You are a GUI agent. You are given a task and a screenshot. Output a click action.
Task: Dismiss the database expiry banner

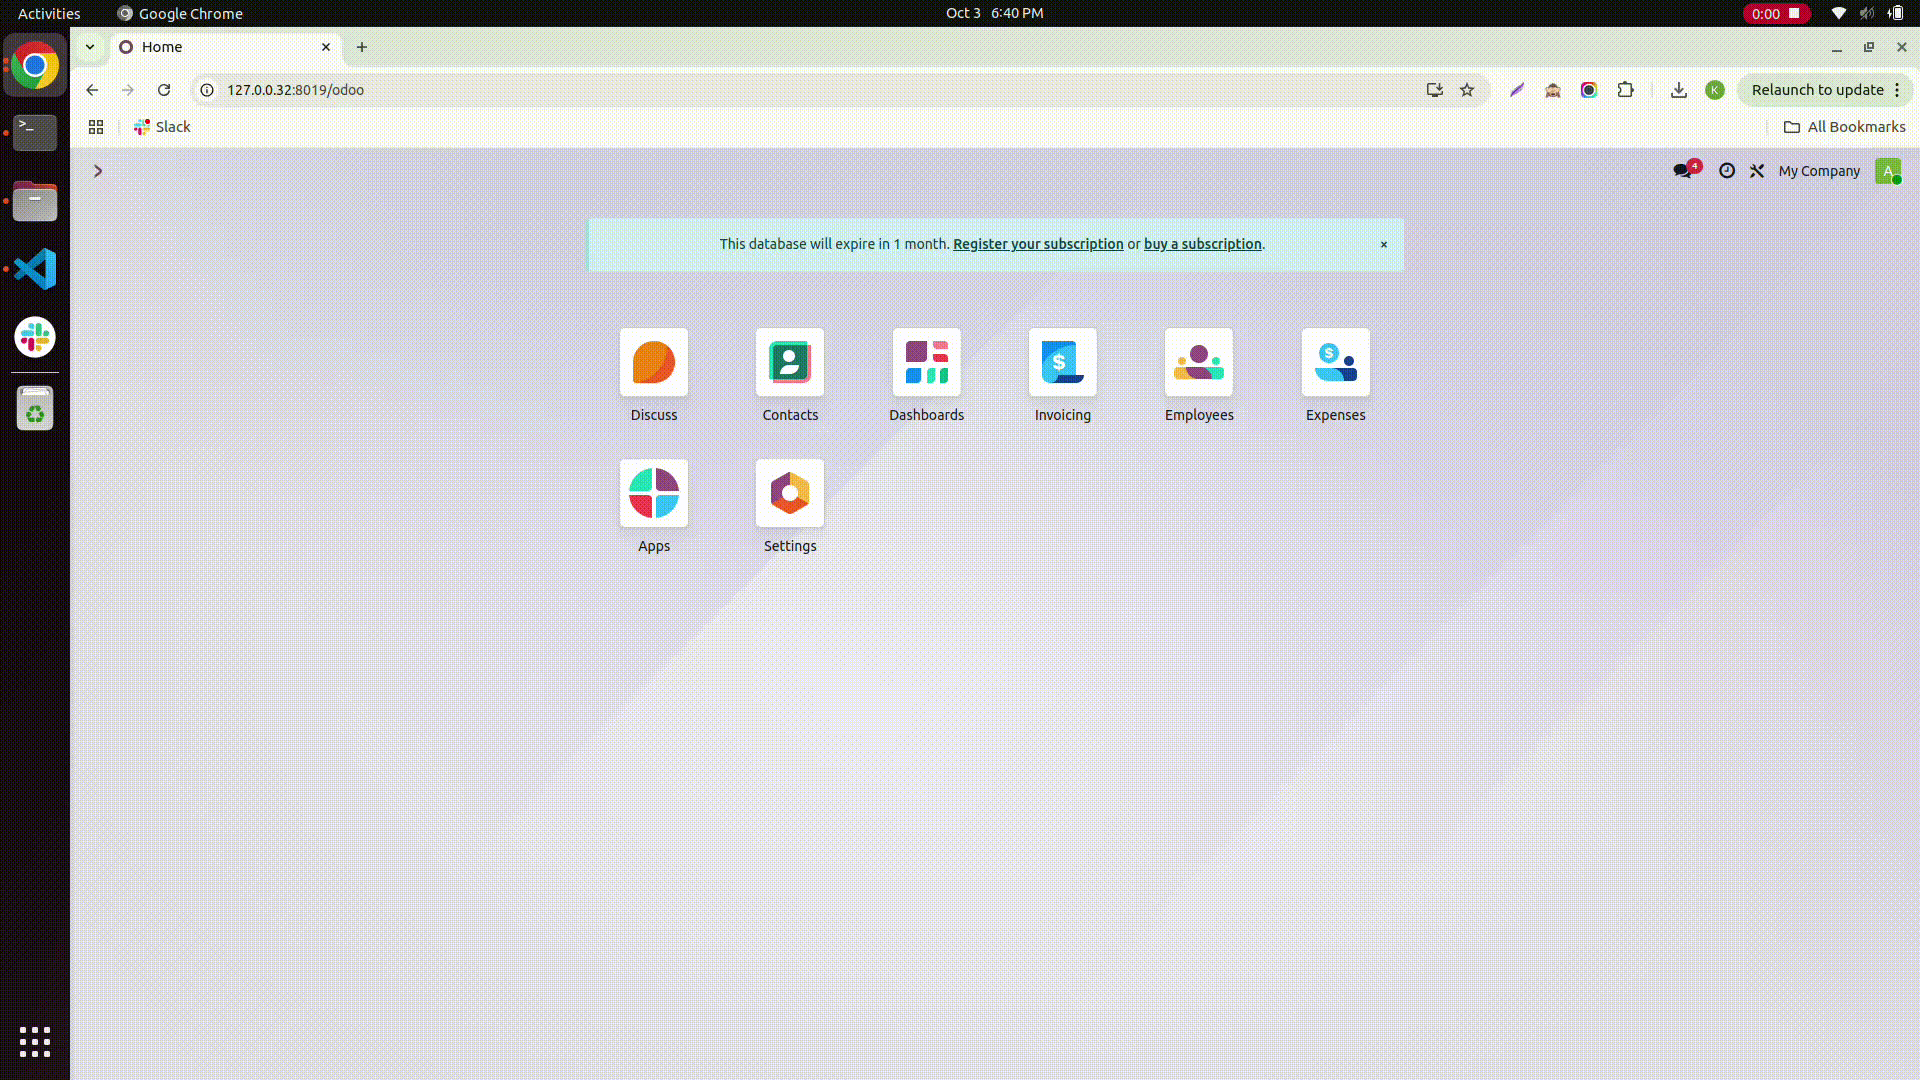[1384, 245]
